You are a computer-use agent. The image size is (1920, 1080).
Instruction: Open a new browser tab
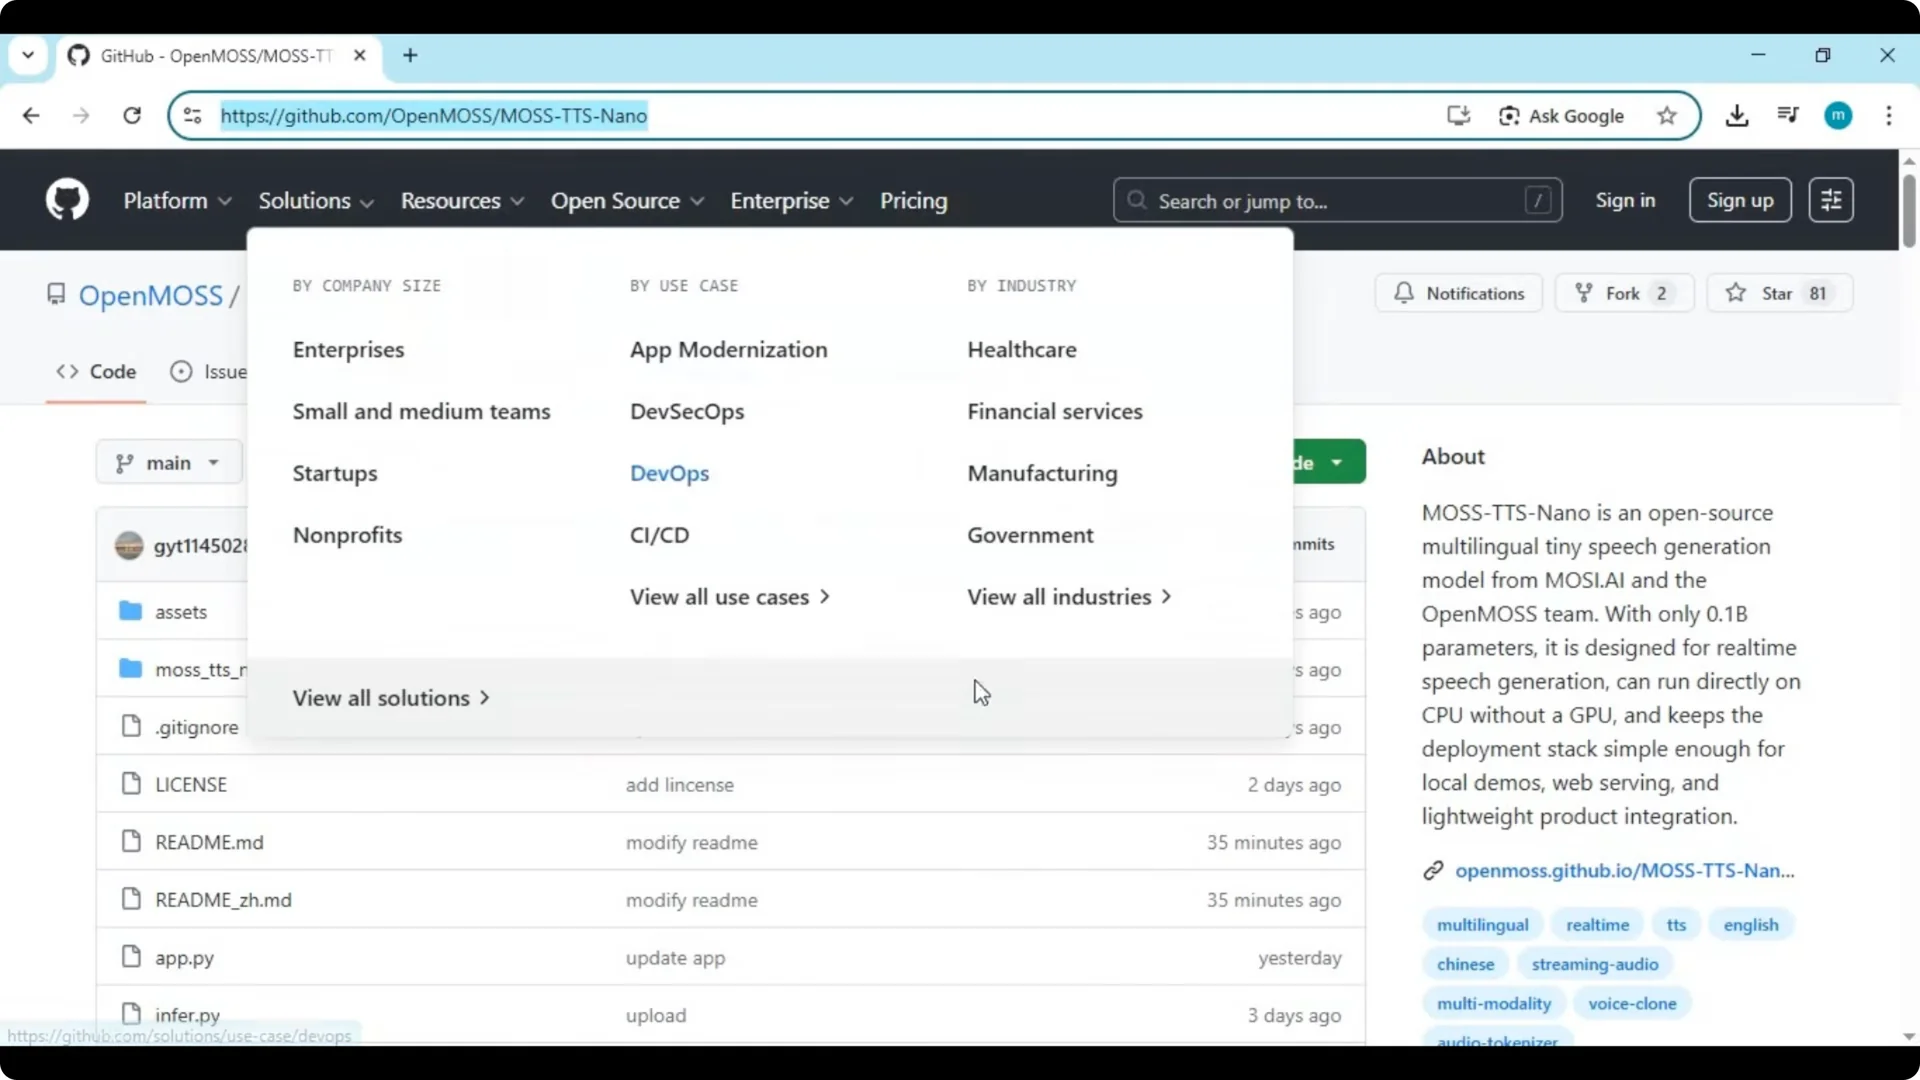tap(410, 55)
